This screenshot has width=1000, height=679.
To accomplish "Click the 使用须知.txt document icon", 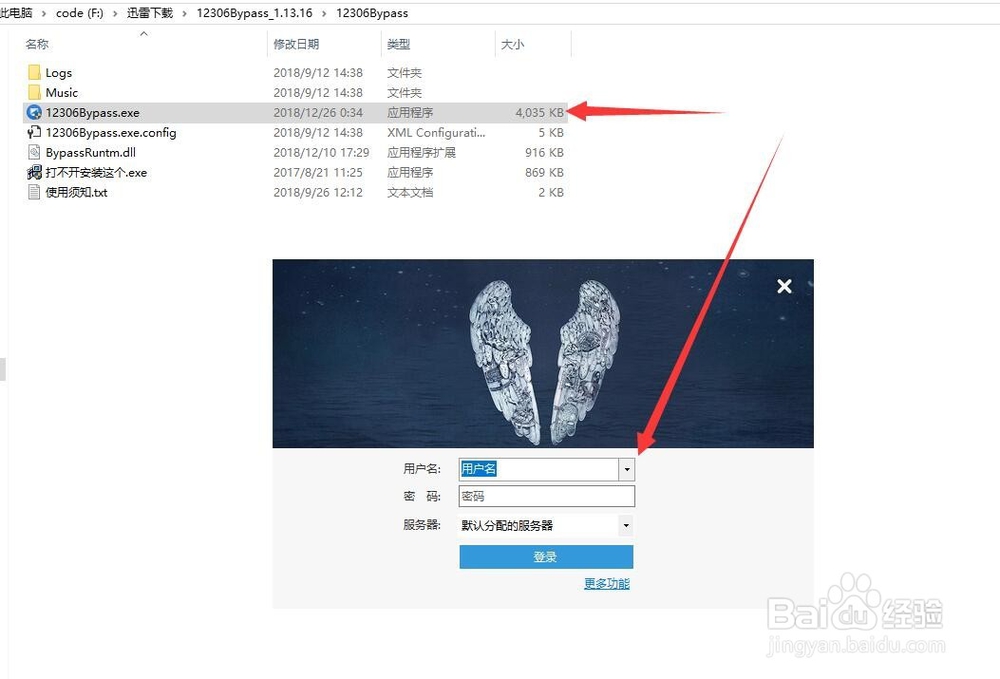I will click(34, 192).
